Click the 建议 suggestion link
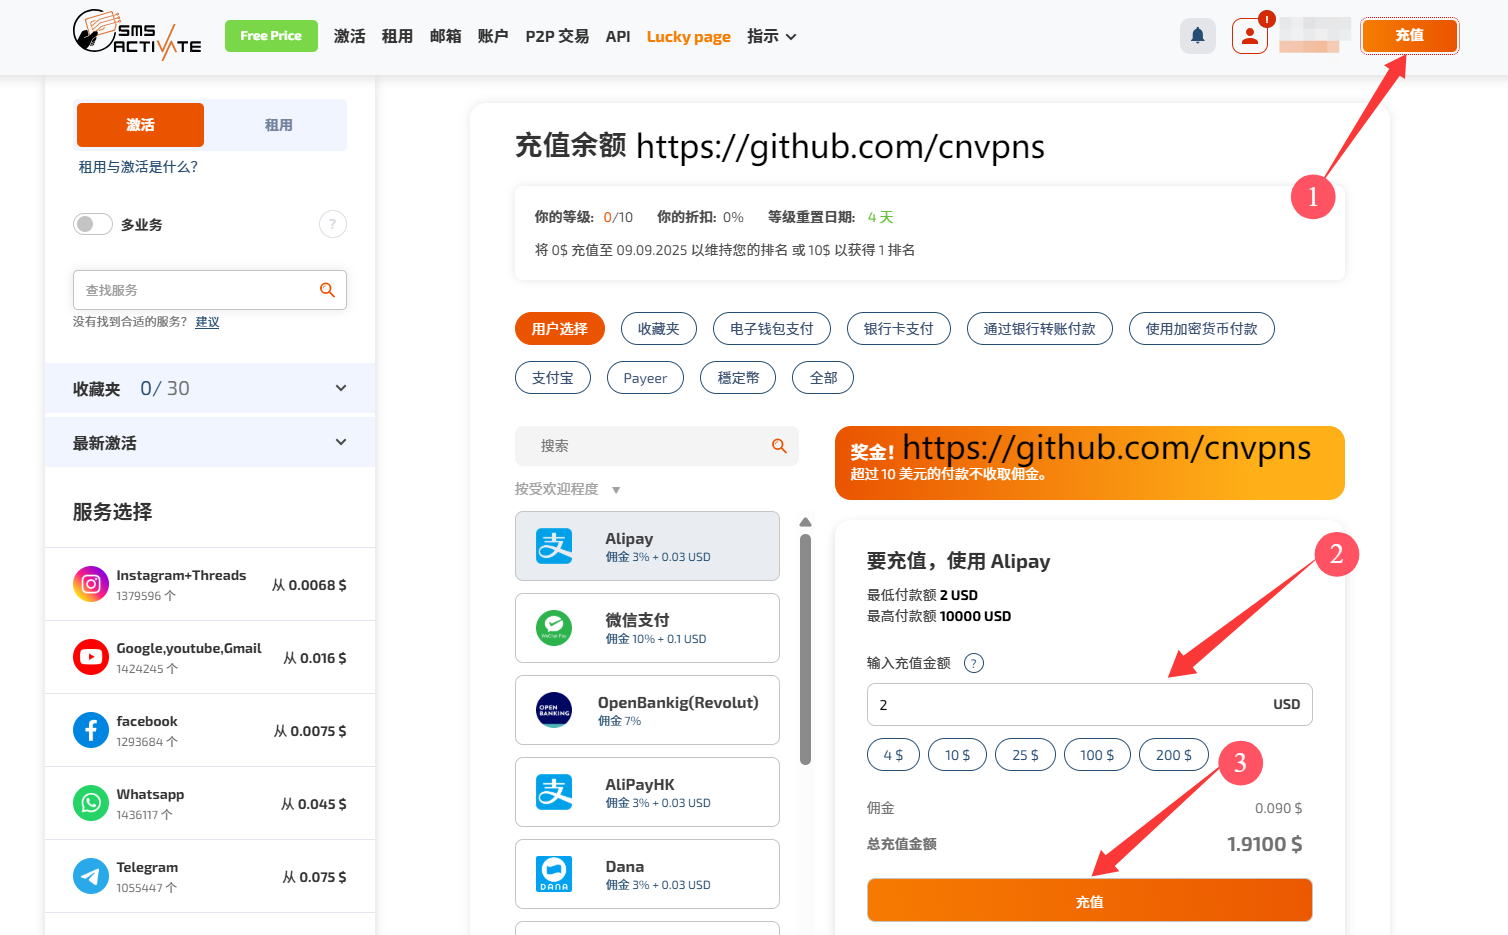 (x=207, y=322)
